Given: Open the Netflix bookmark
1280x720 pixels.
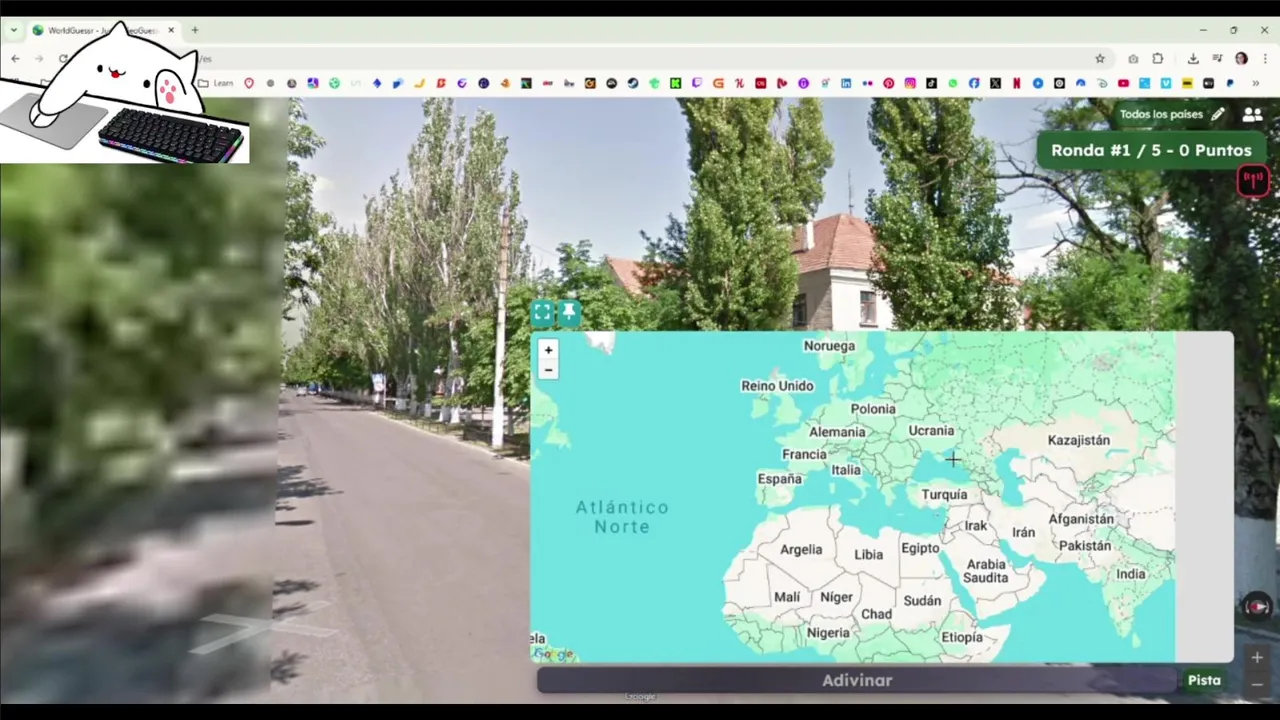Looking at the screenshot, I should 1016,83.
